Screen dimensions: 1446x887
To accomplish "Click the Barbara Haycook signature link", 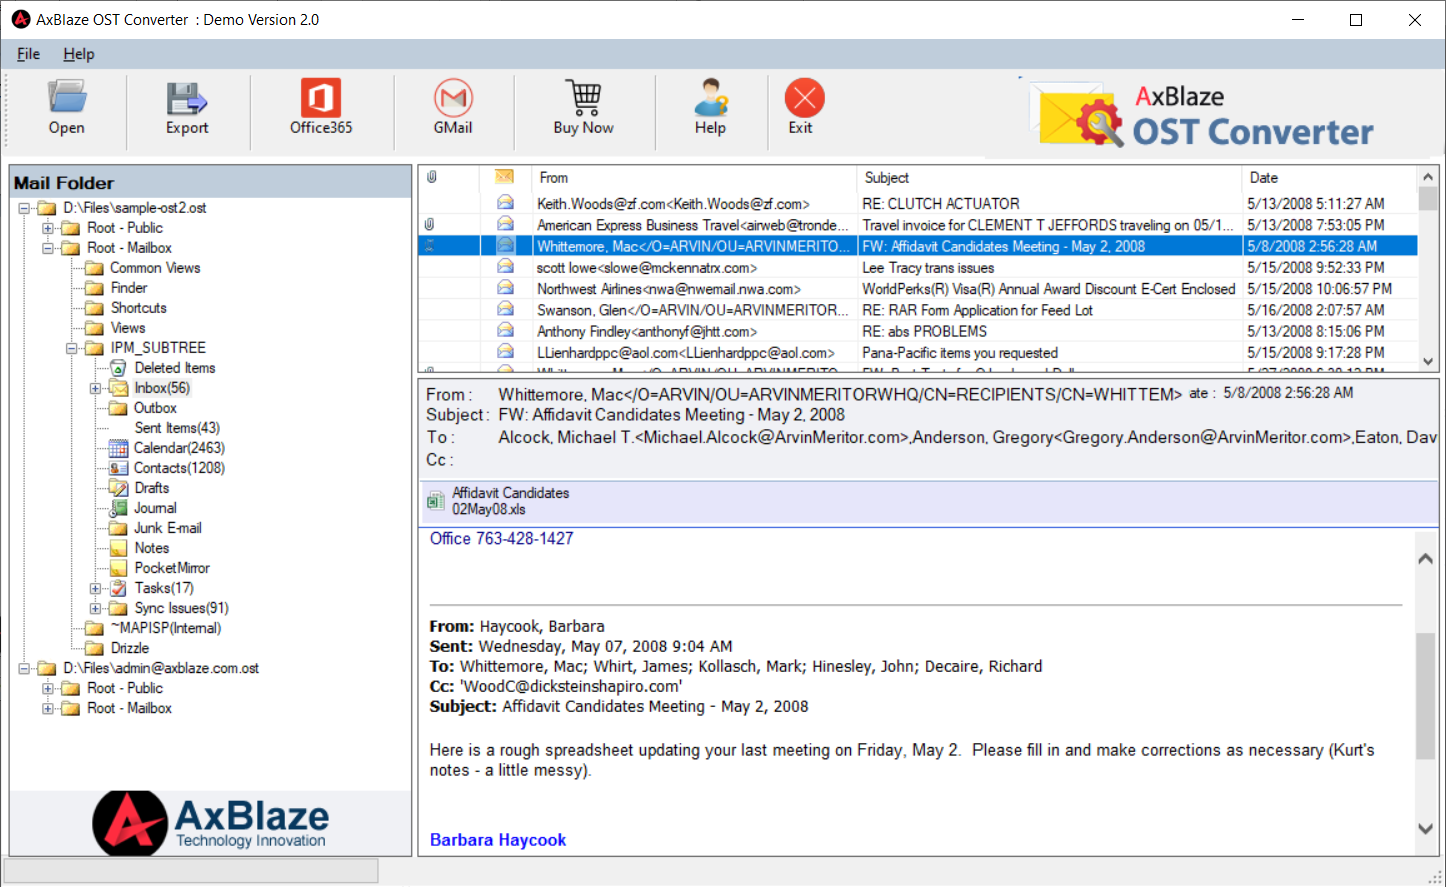I will pyautogui.click(x=498, y=840).
